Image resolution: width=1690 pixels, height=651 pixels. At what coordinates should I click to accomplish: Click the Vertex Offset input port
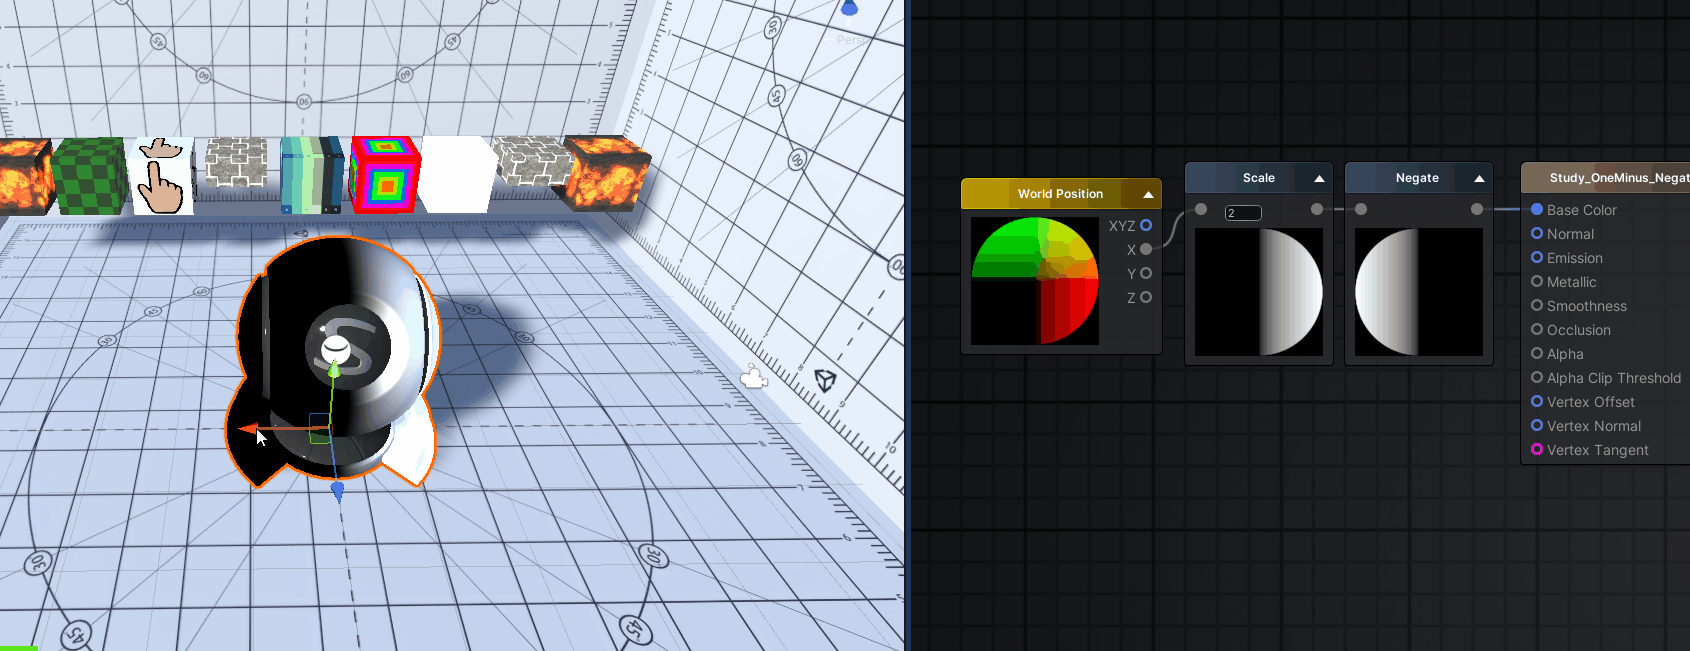[x=1537, y=401]
